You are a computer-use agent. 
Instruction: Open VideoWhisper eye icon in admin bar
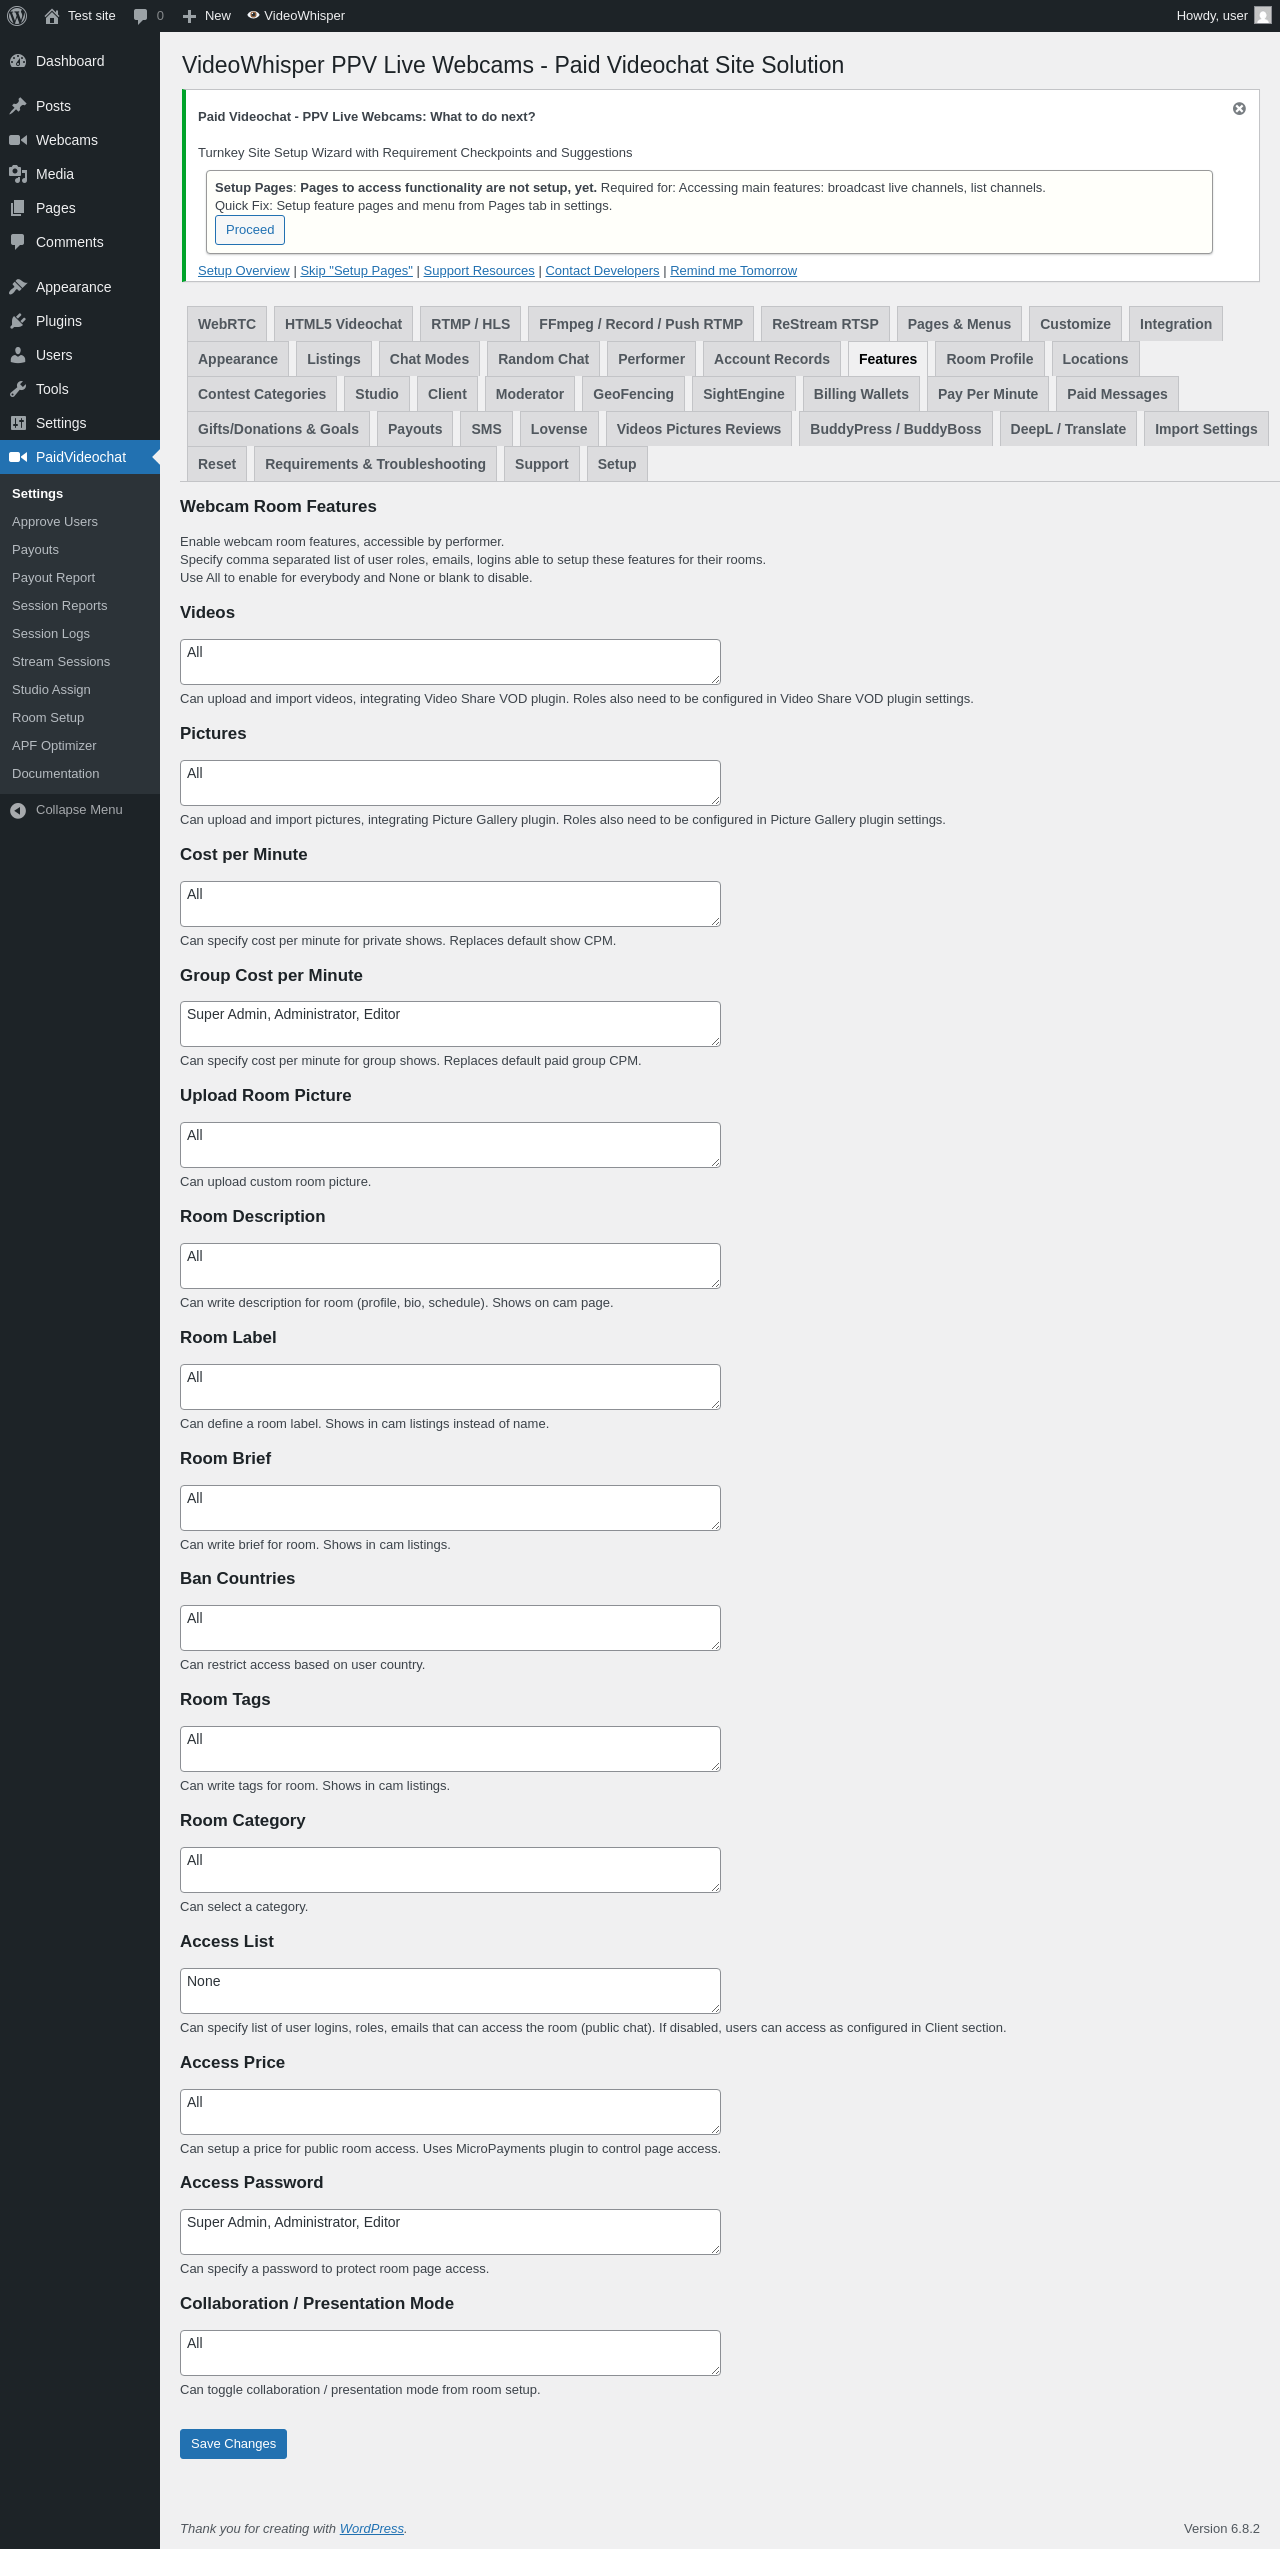point(253,16)
